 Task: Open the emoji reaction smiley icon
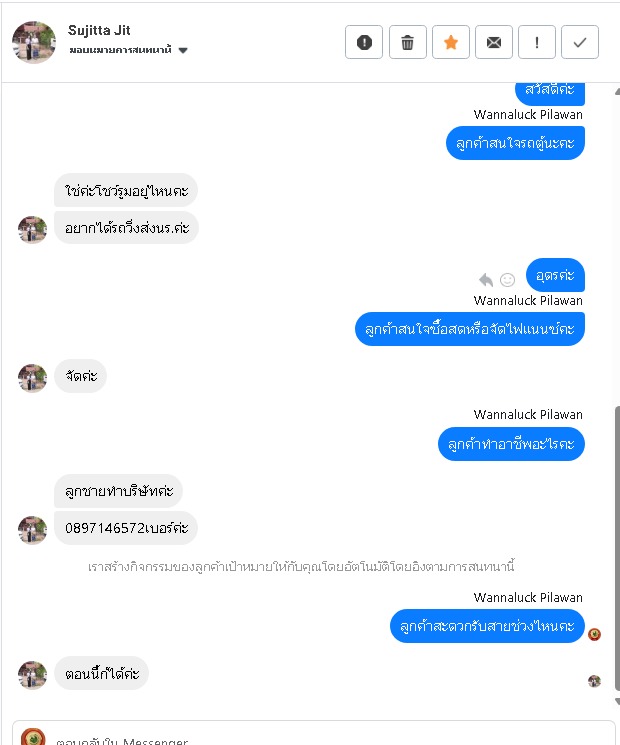click(507, 280)
